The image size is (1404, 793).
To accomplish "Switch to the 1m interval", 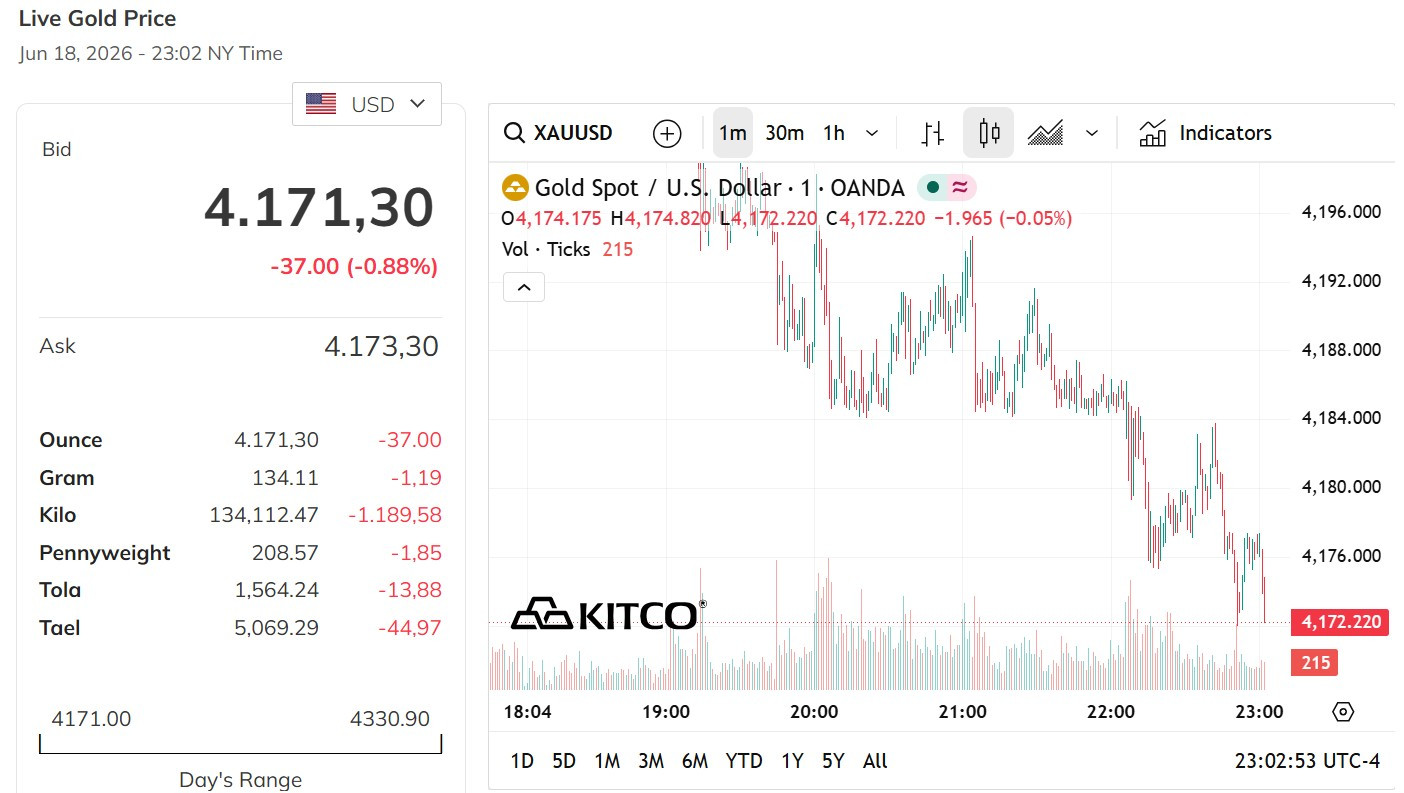I will pos(733,133).
